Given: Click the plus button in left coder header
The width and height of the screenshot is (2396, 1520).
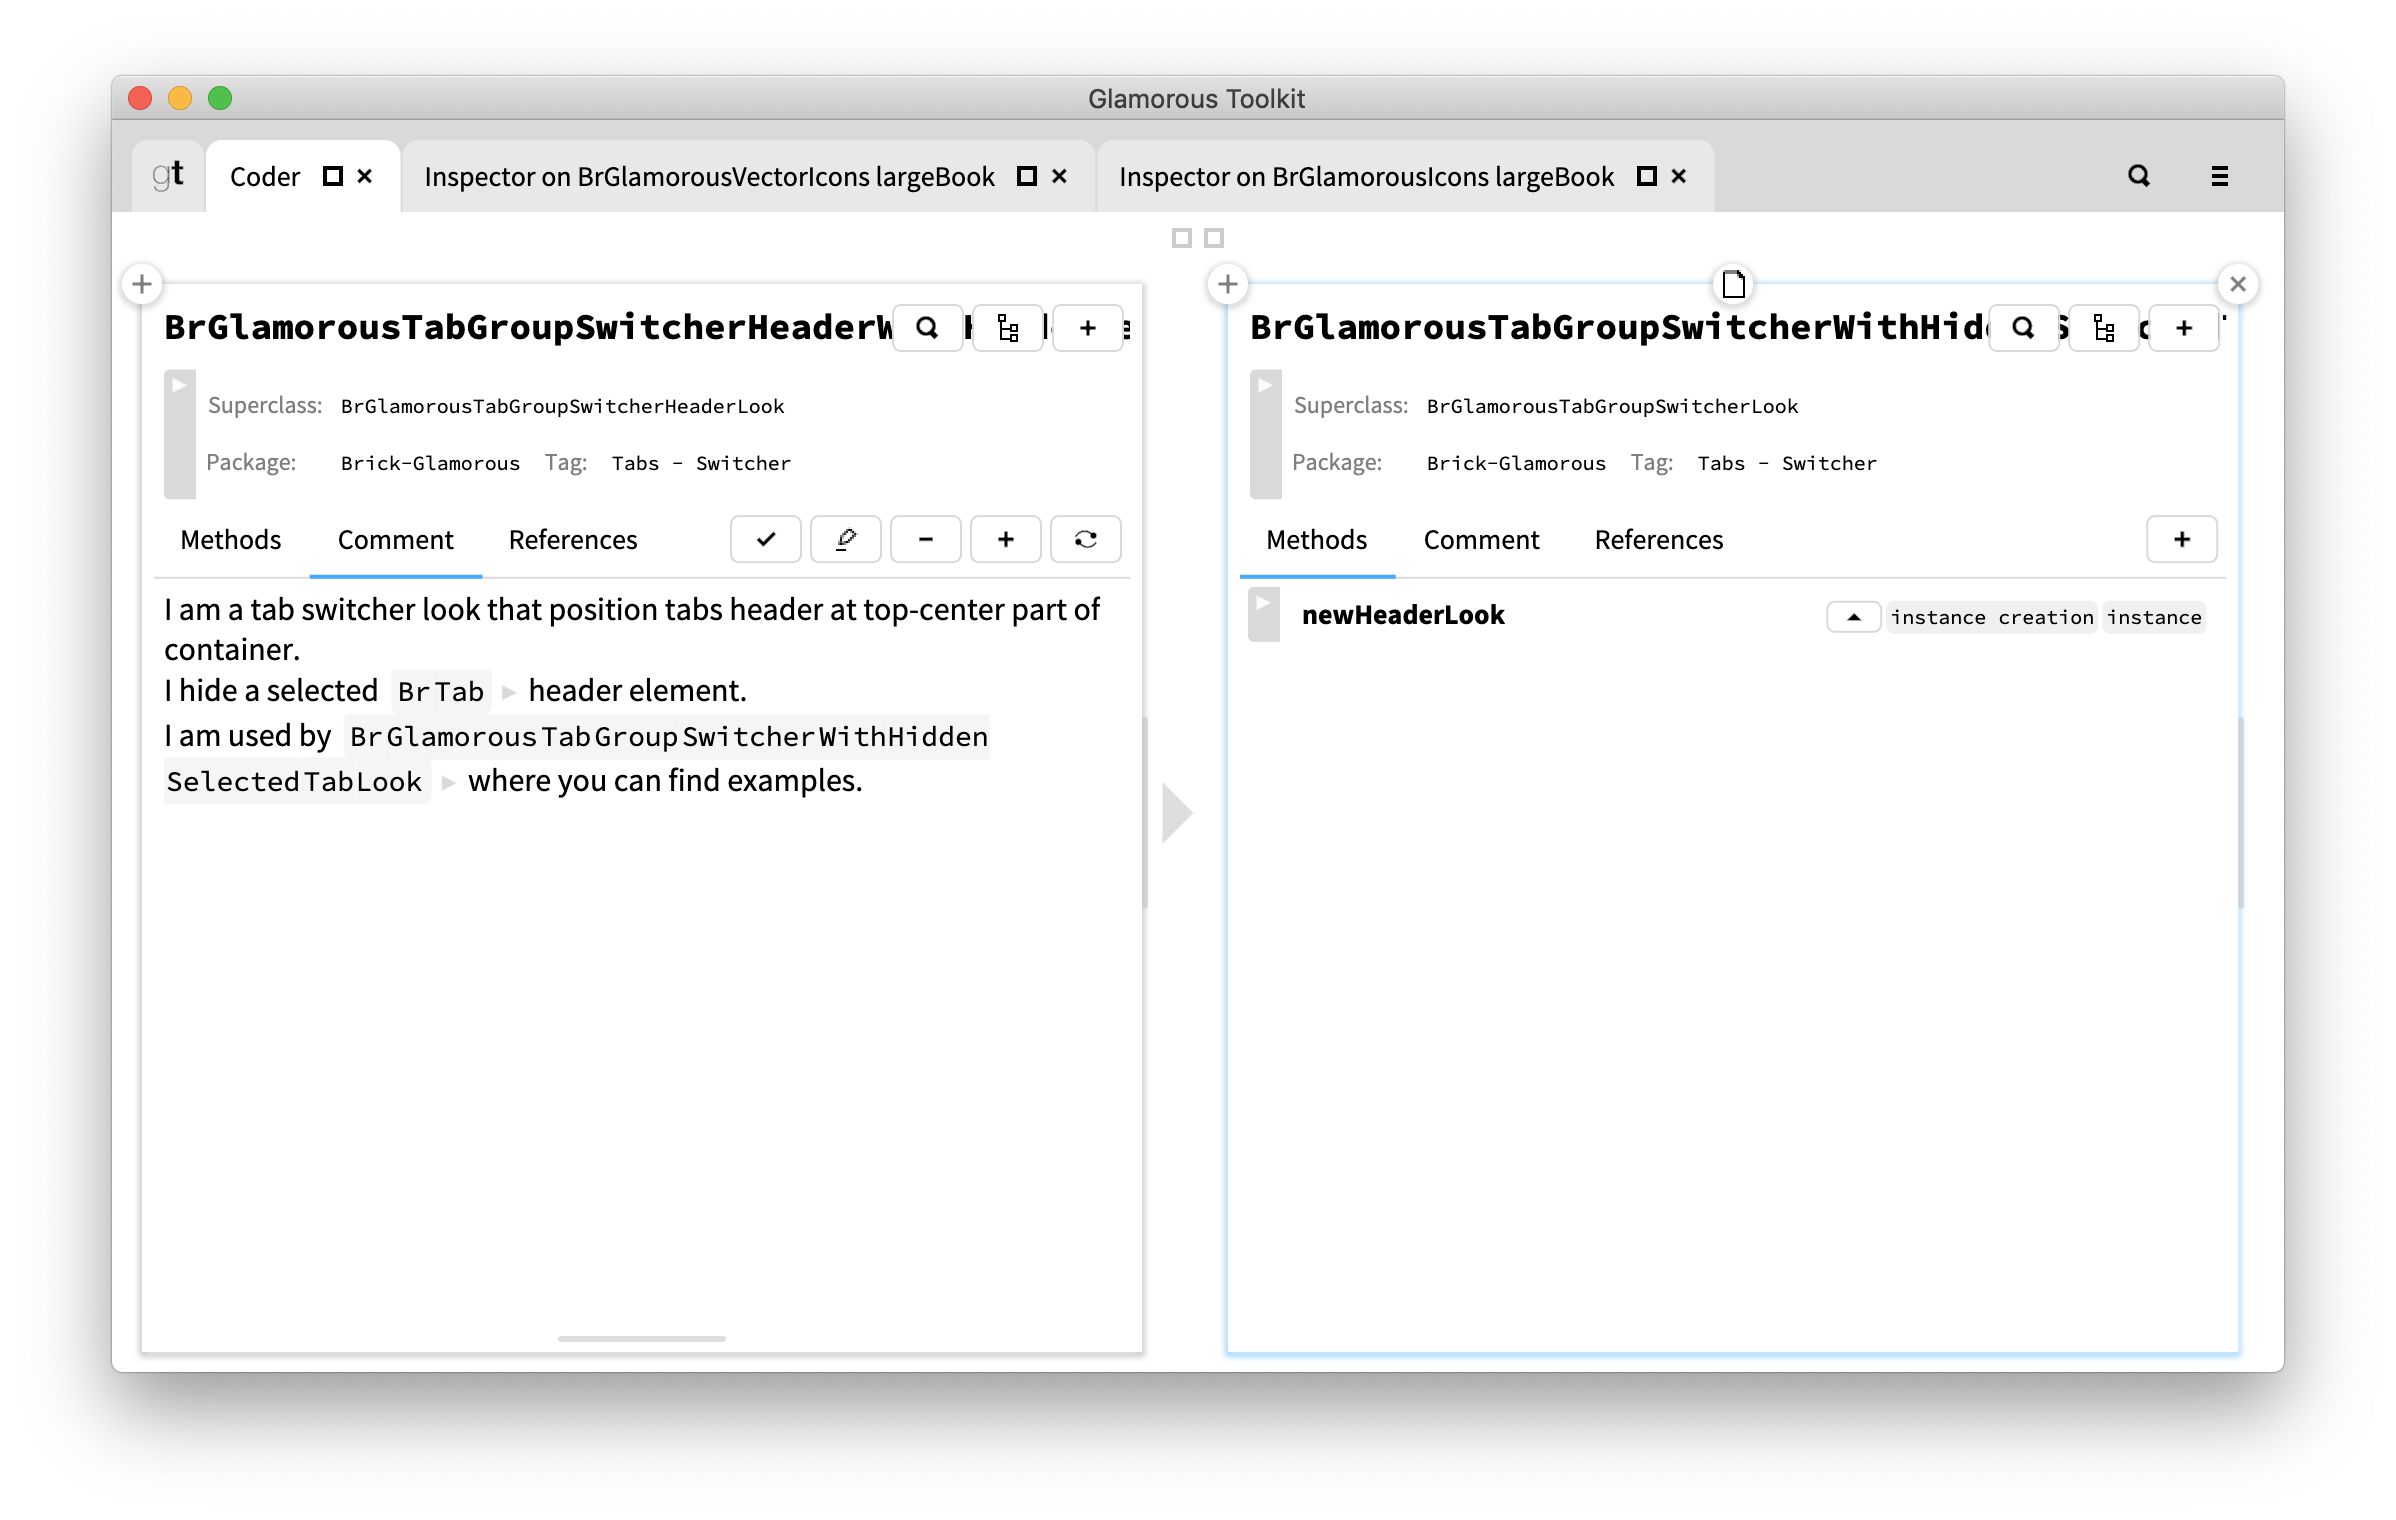Looking at the screenshot, I should (1088, 328).
